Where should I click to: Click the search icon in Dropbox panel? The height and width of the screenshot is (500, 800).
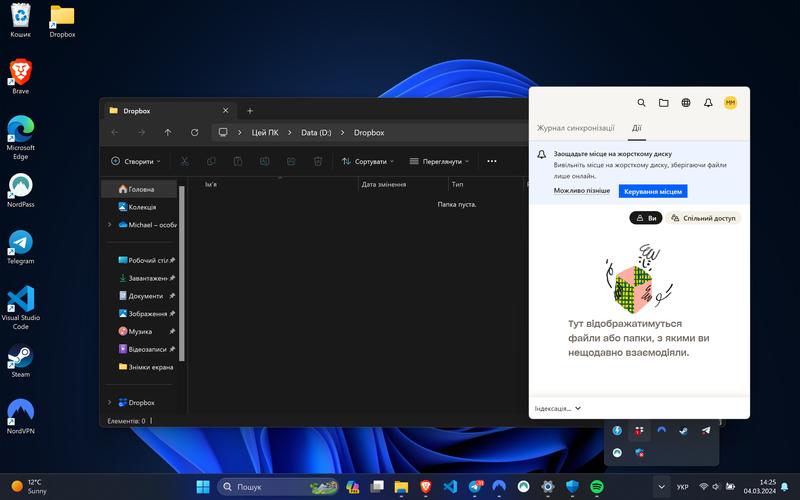642,103
